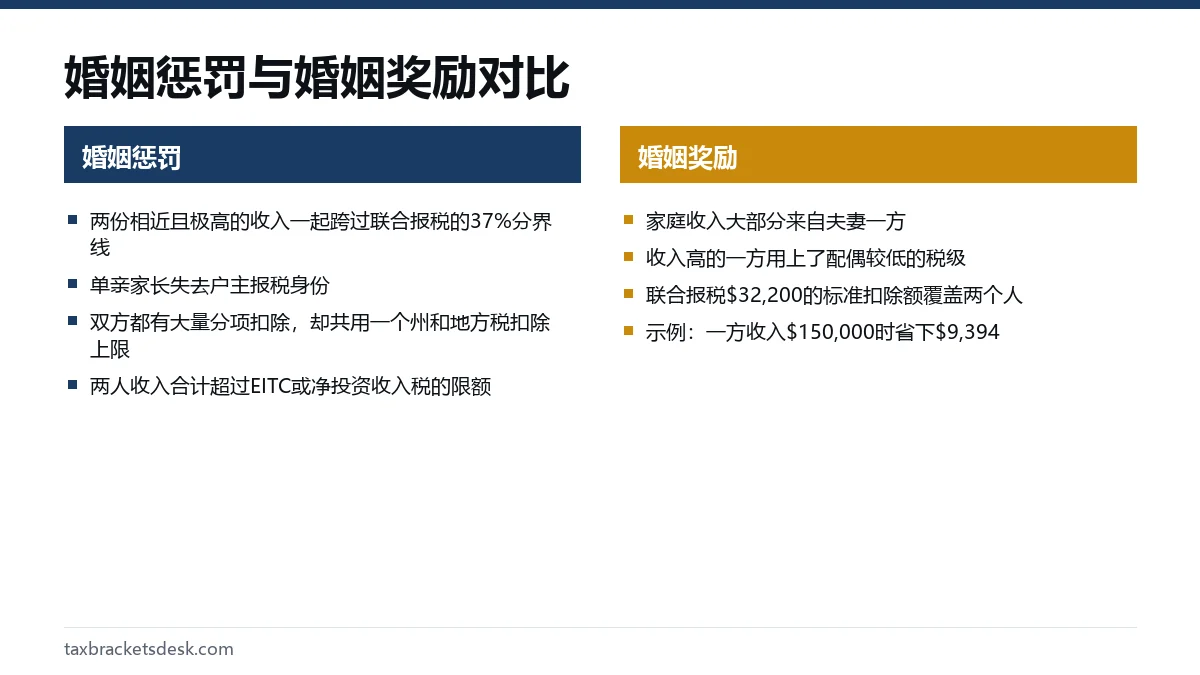Select bullet 示例 一方收入$150,000时省下$9,394
The height and width of the screenshot is (675, 1200).
pos(822,332)
